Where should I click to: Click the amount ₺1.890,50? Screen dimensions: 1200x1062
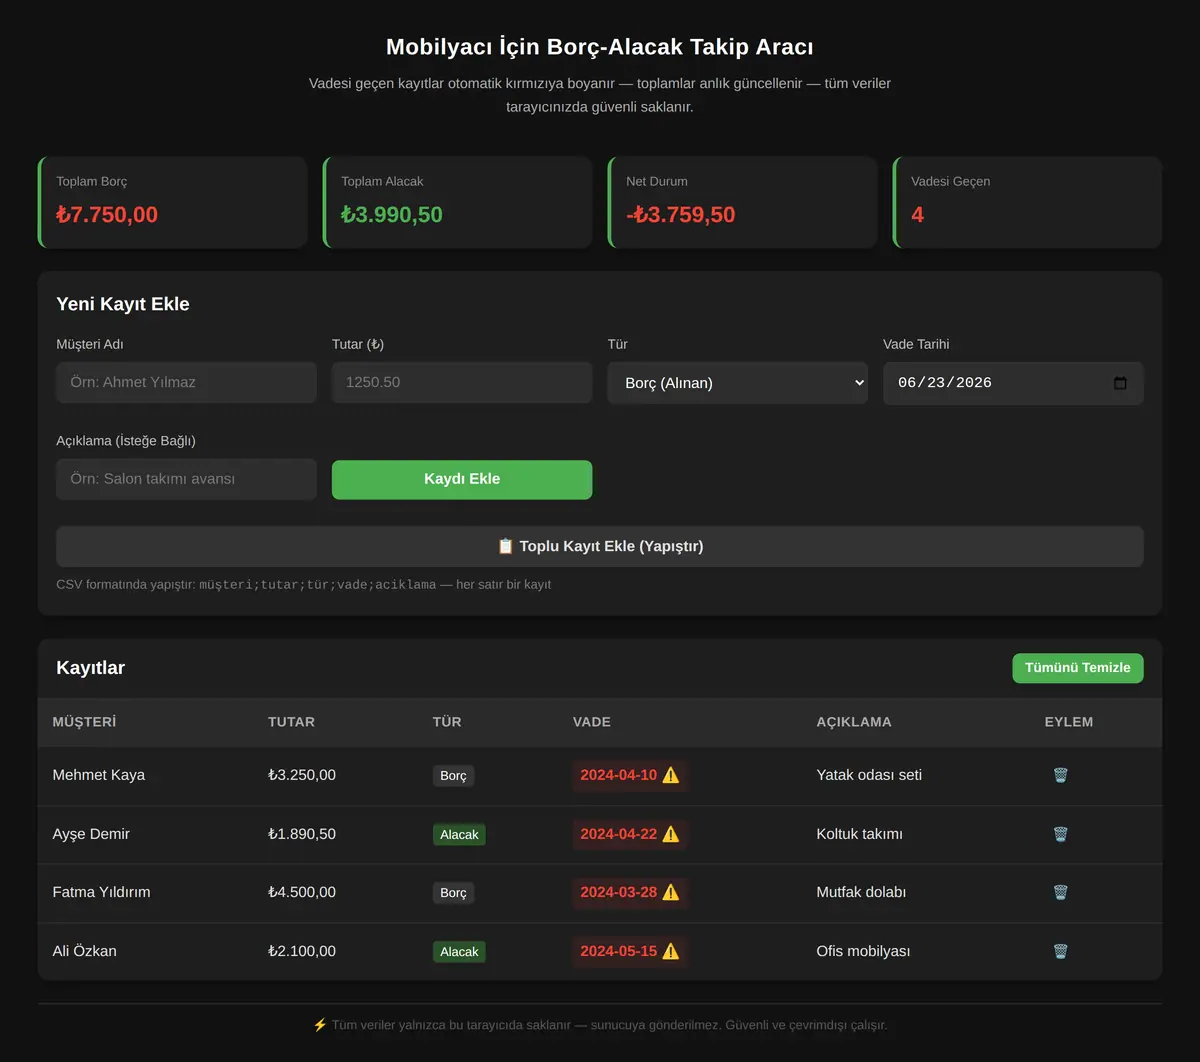[302, 834]
